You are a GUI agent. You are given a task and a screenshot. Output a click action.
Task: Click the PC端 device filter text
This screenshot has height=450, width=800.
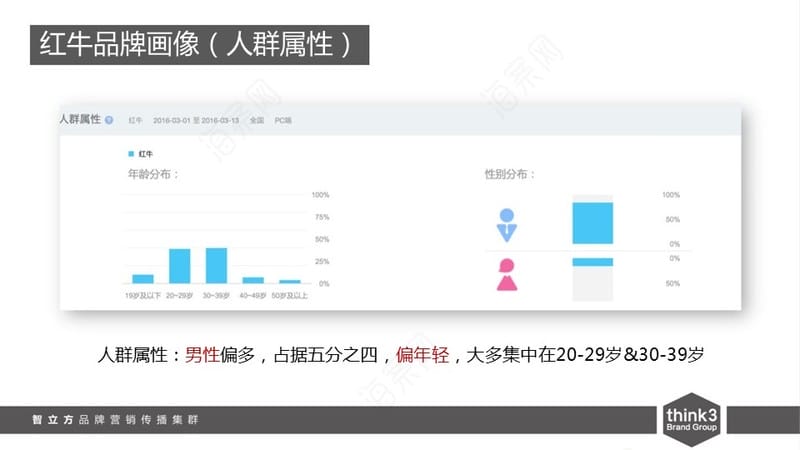point(283,120)
